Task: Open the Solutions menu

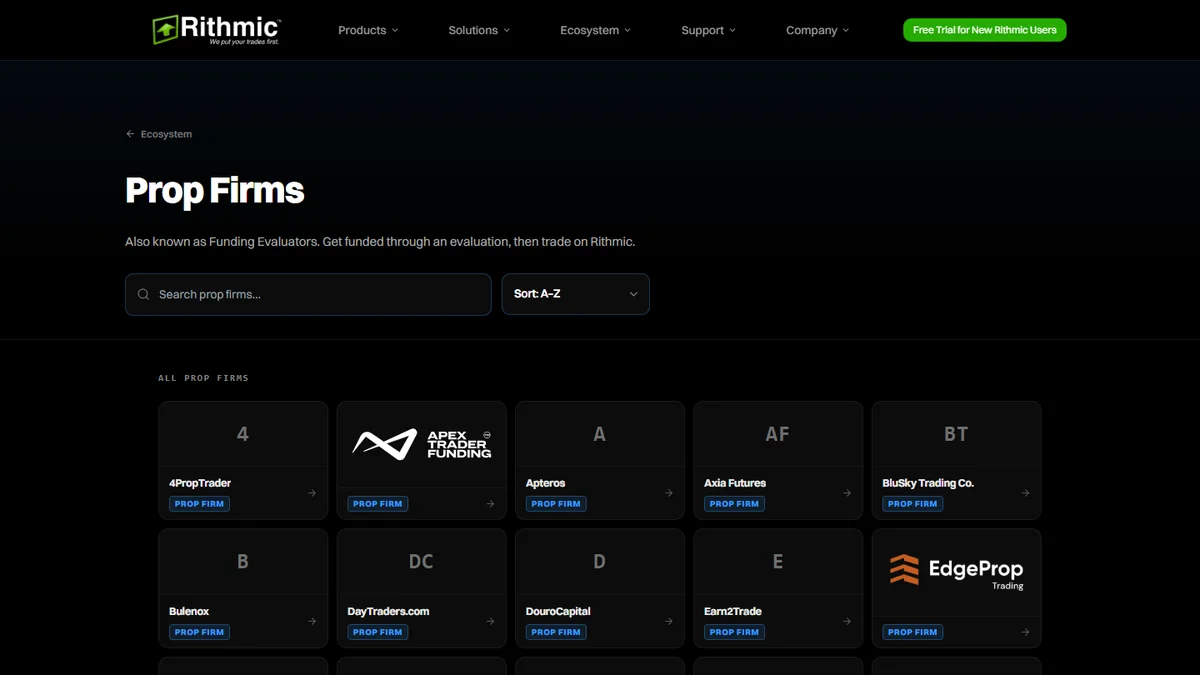Action: 479,30
